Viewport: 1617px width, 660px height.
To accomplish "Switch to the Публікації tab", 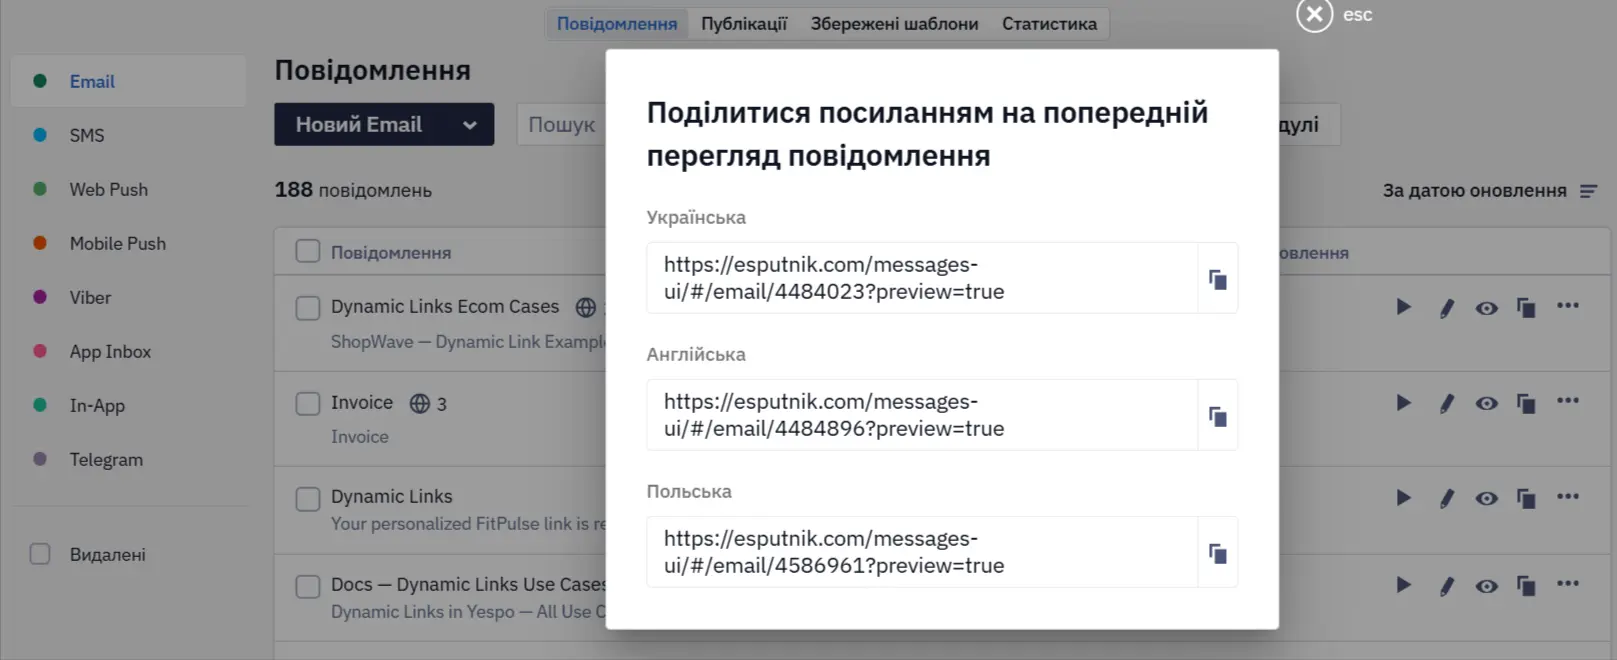I will point(744,24).
